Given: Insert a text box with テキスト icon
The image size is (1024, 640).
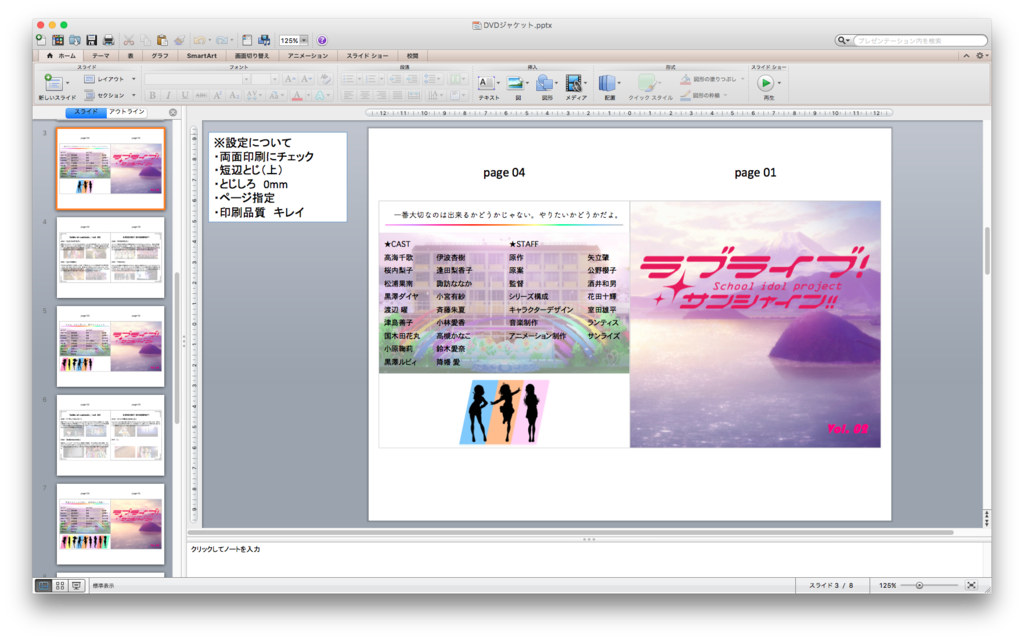Looking at the screenshot, I should [486, 83].
